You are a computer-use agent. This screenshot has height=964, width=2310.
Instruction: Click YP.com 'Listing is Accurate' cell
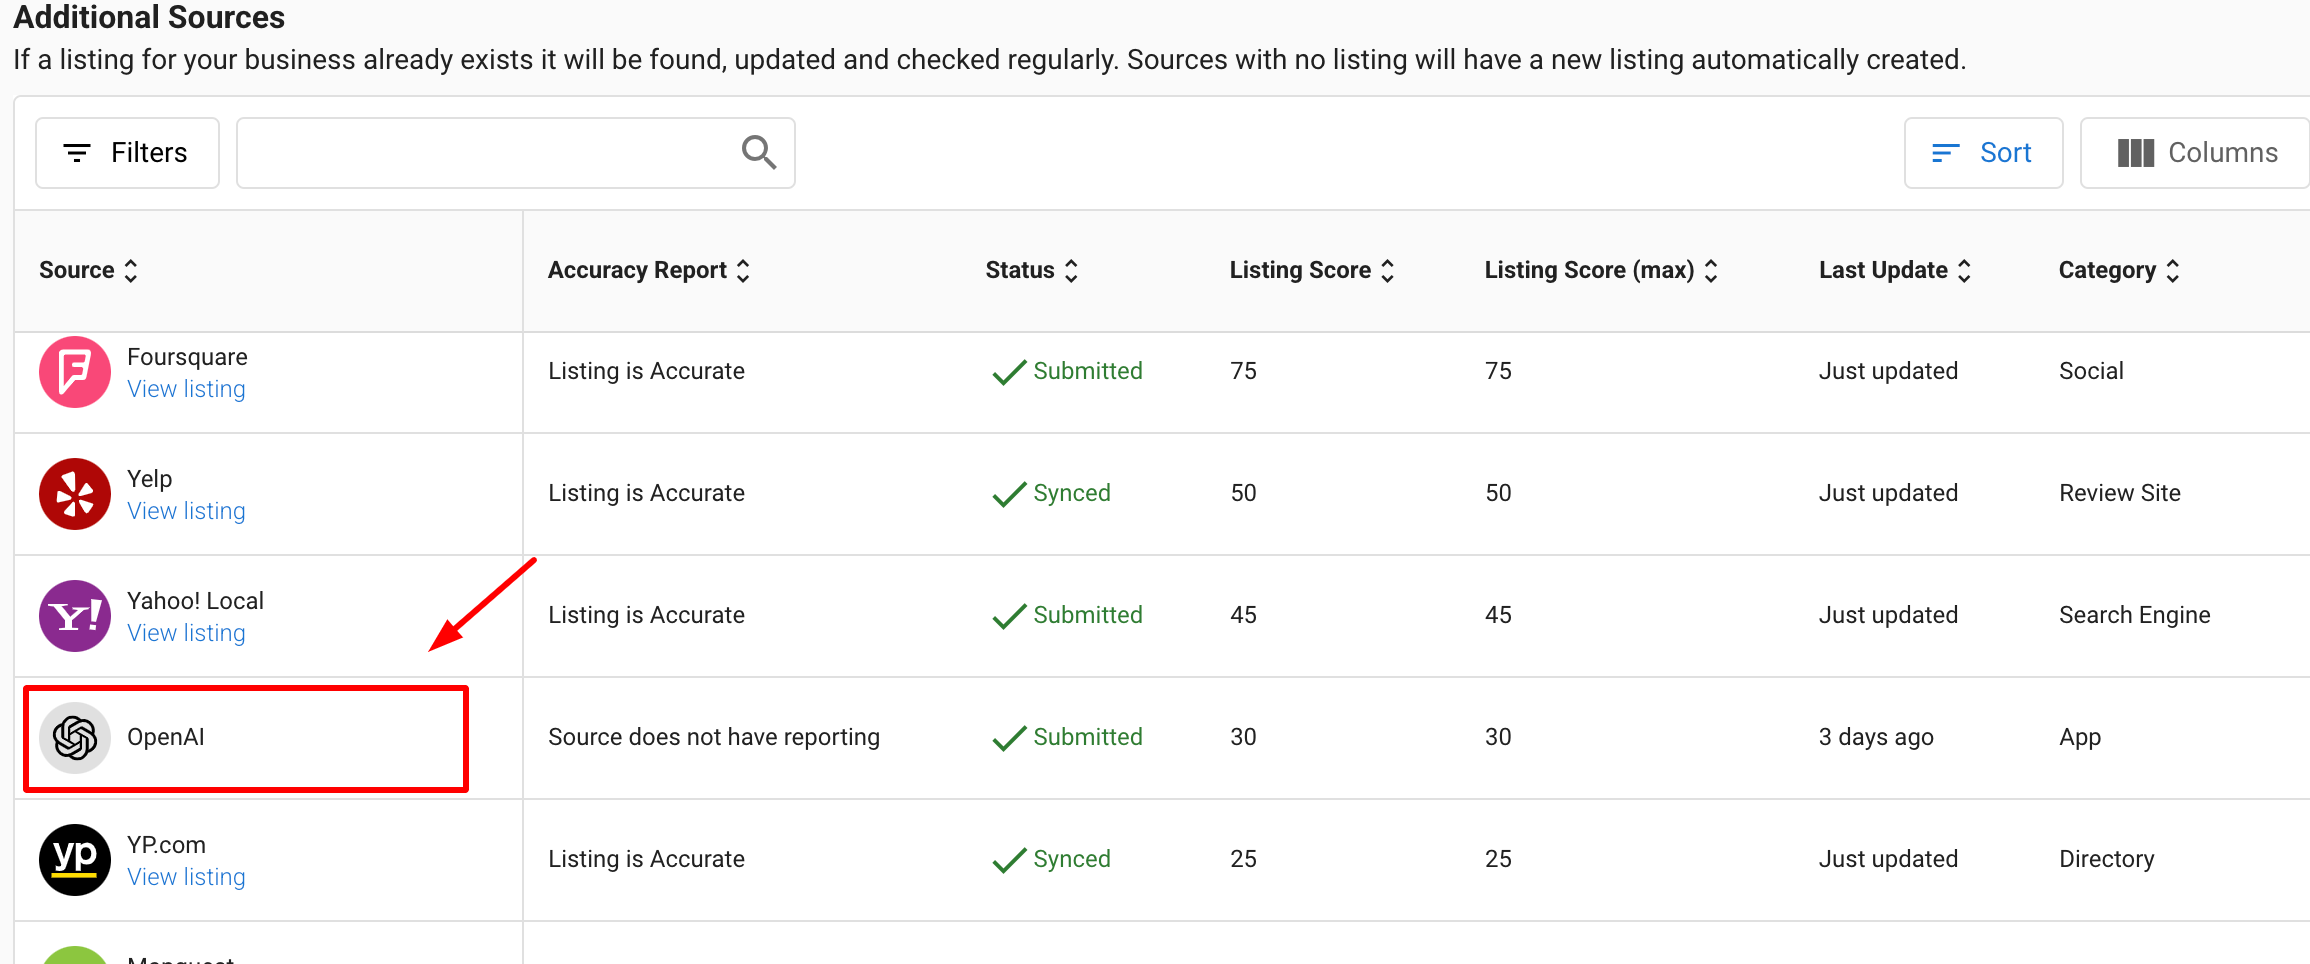coord(646,859)
